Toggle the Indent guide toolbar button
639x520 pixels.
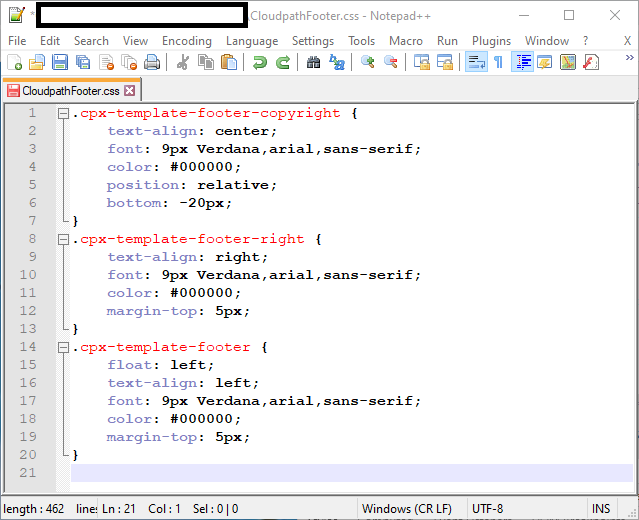(522, 62)
